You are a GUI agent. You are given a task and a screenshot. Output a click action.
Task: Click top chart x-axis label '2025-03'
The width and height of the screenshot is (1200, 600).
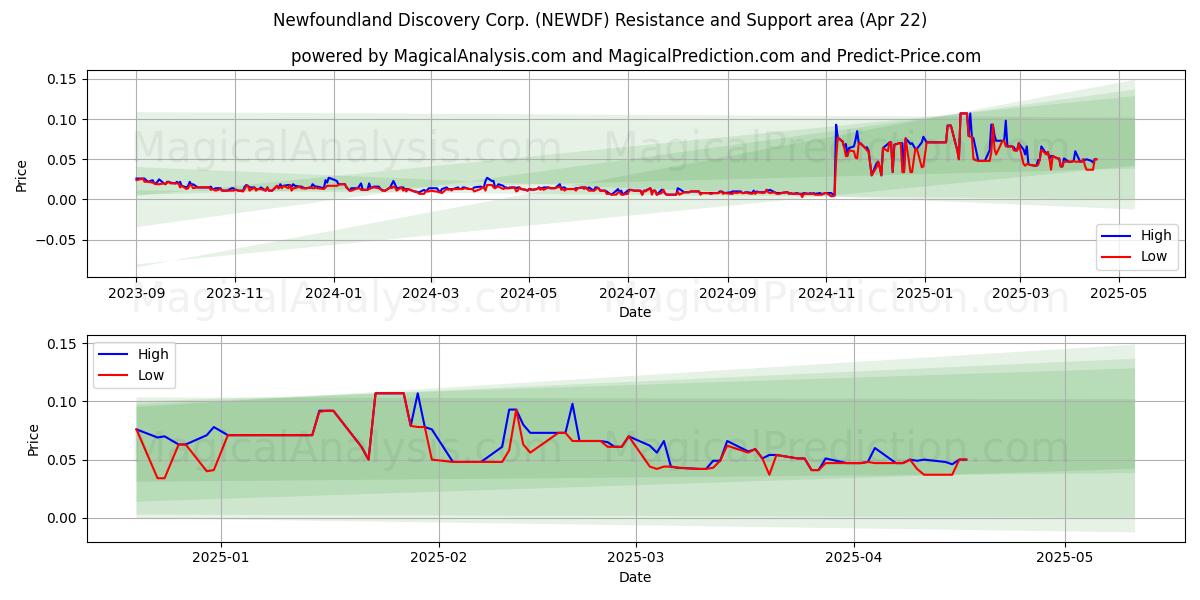pos(1020,295)
